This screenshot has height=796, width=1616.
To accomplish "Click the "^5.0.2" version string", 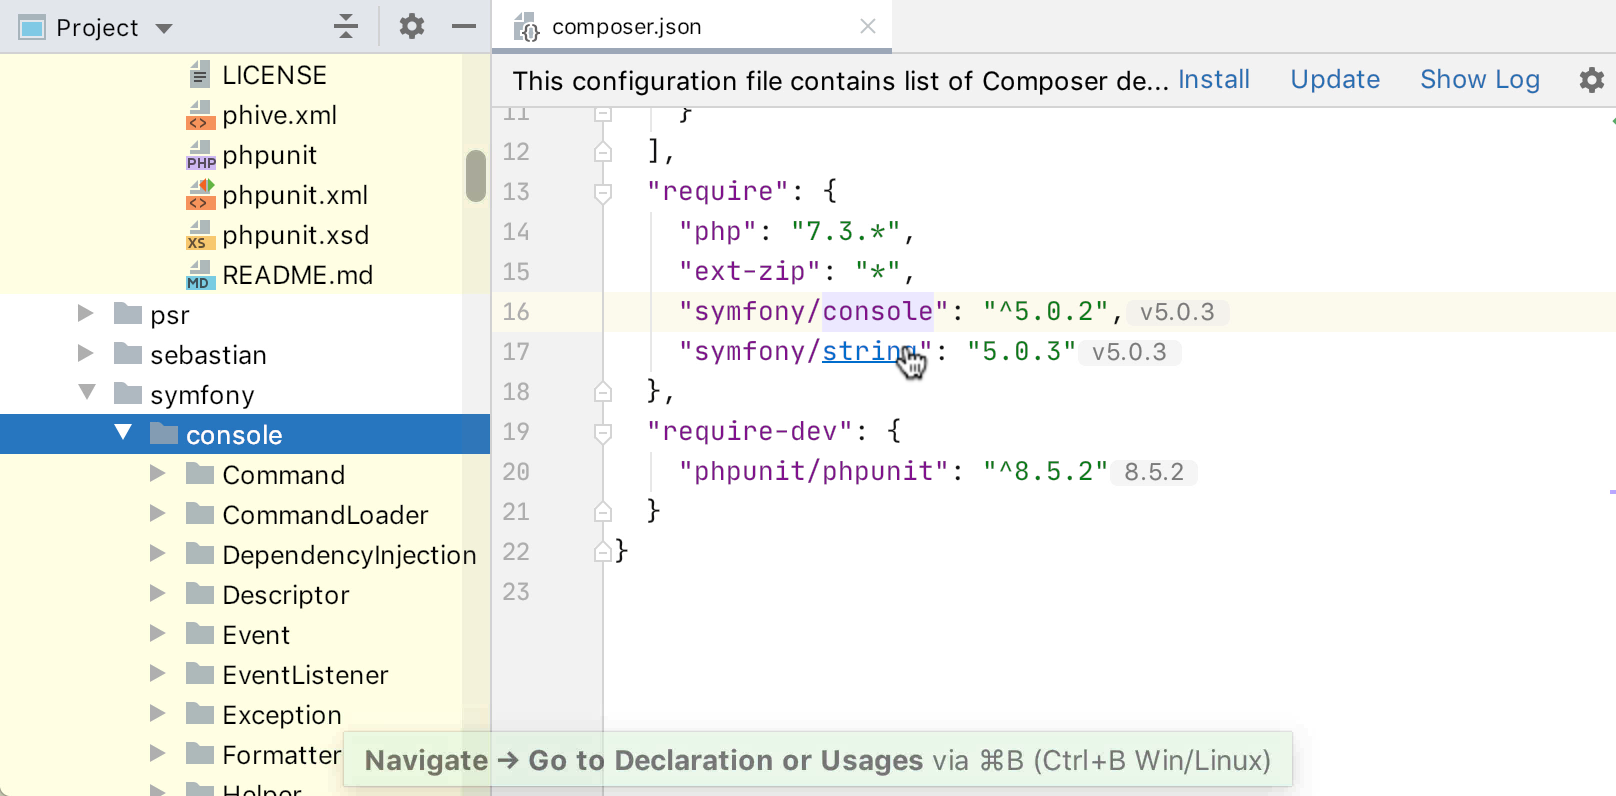I will click(1045, 311).
